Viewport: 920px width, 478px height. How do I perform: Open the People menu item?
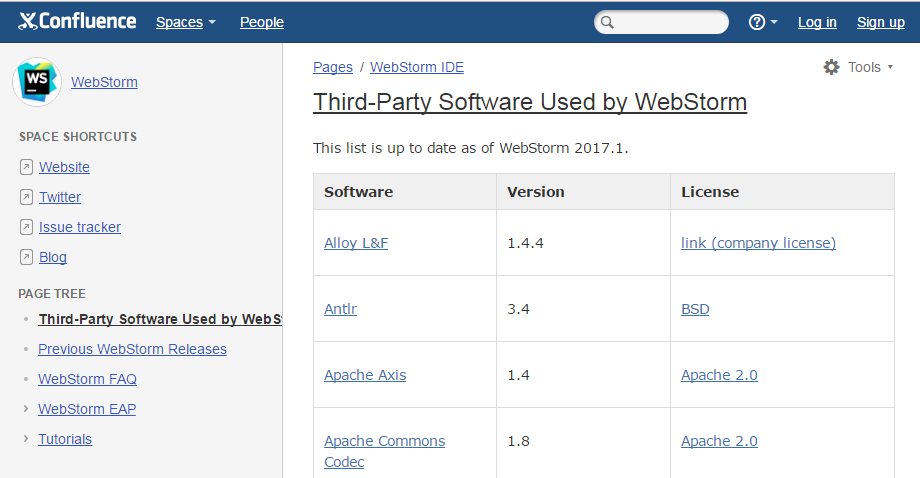tap(262, 22)
